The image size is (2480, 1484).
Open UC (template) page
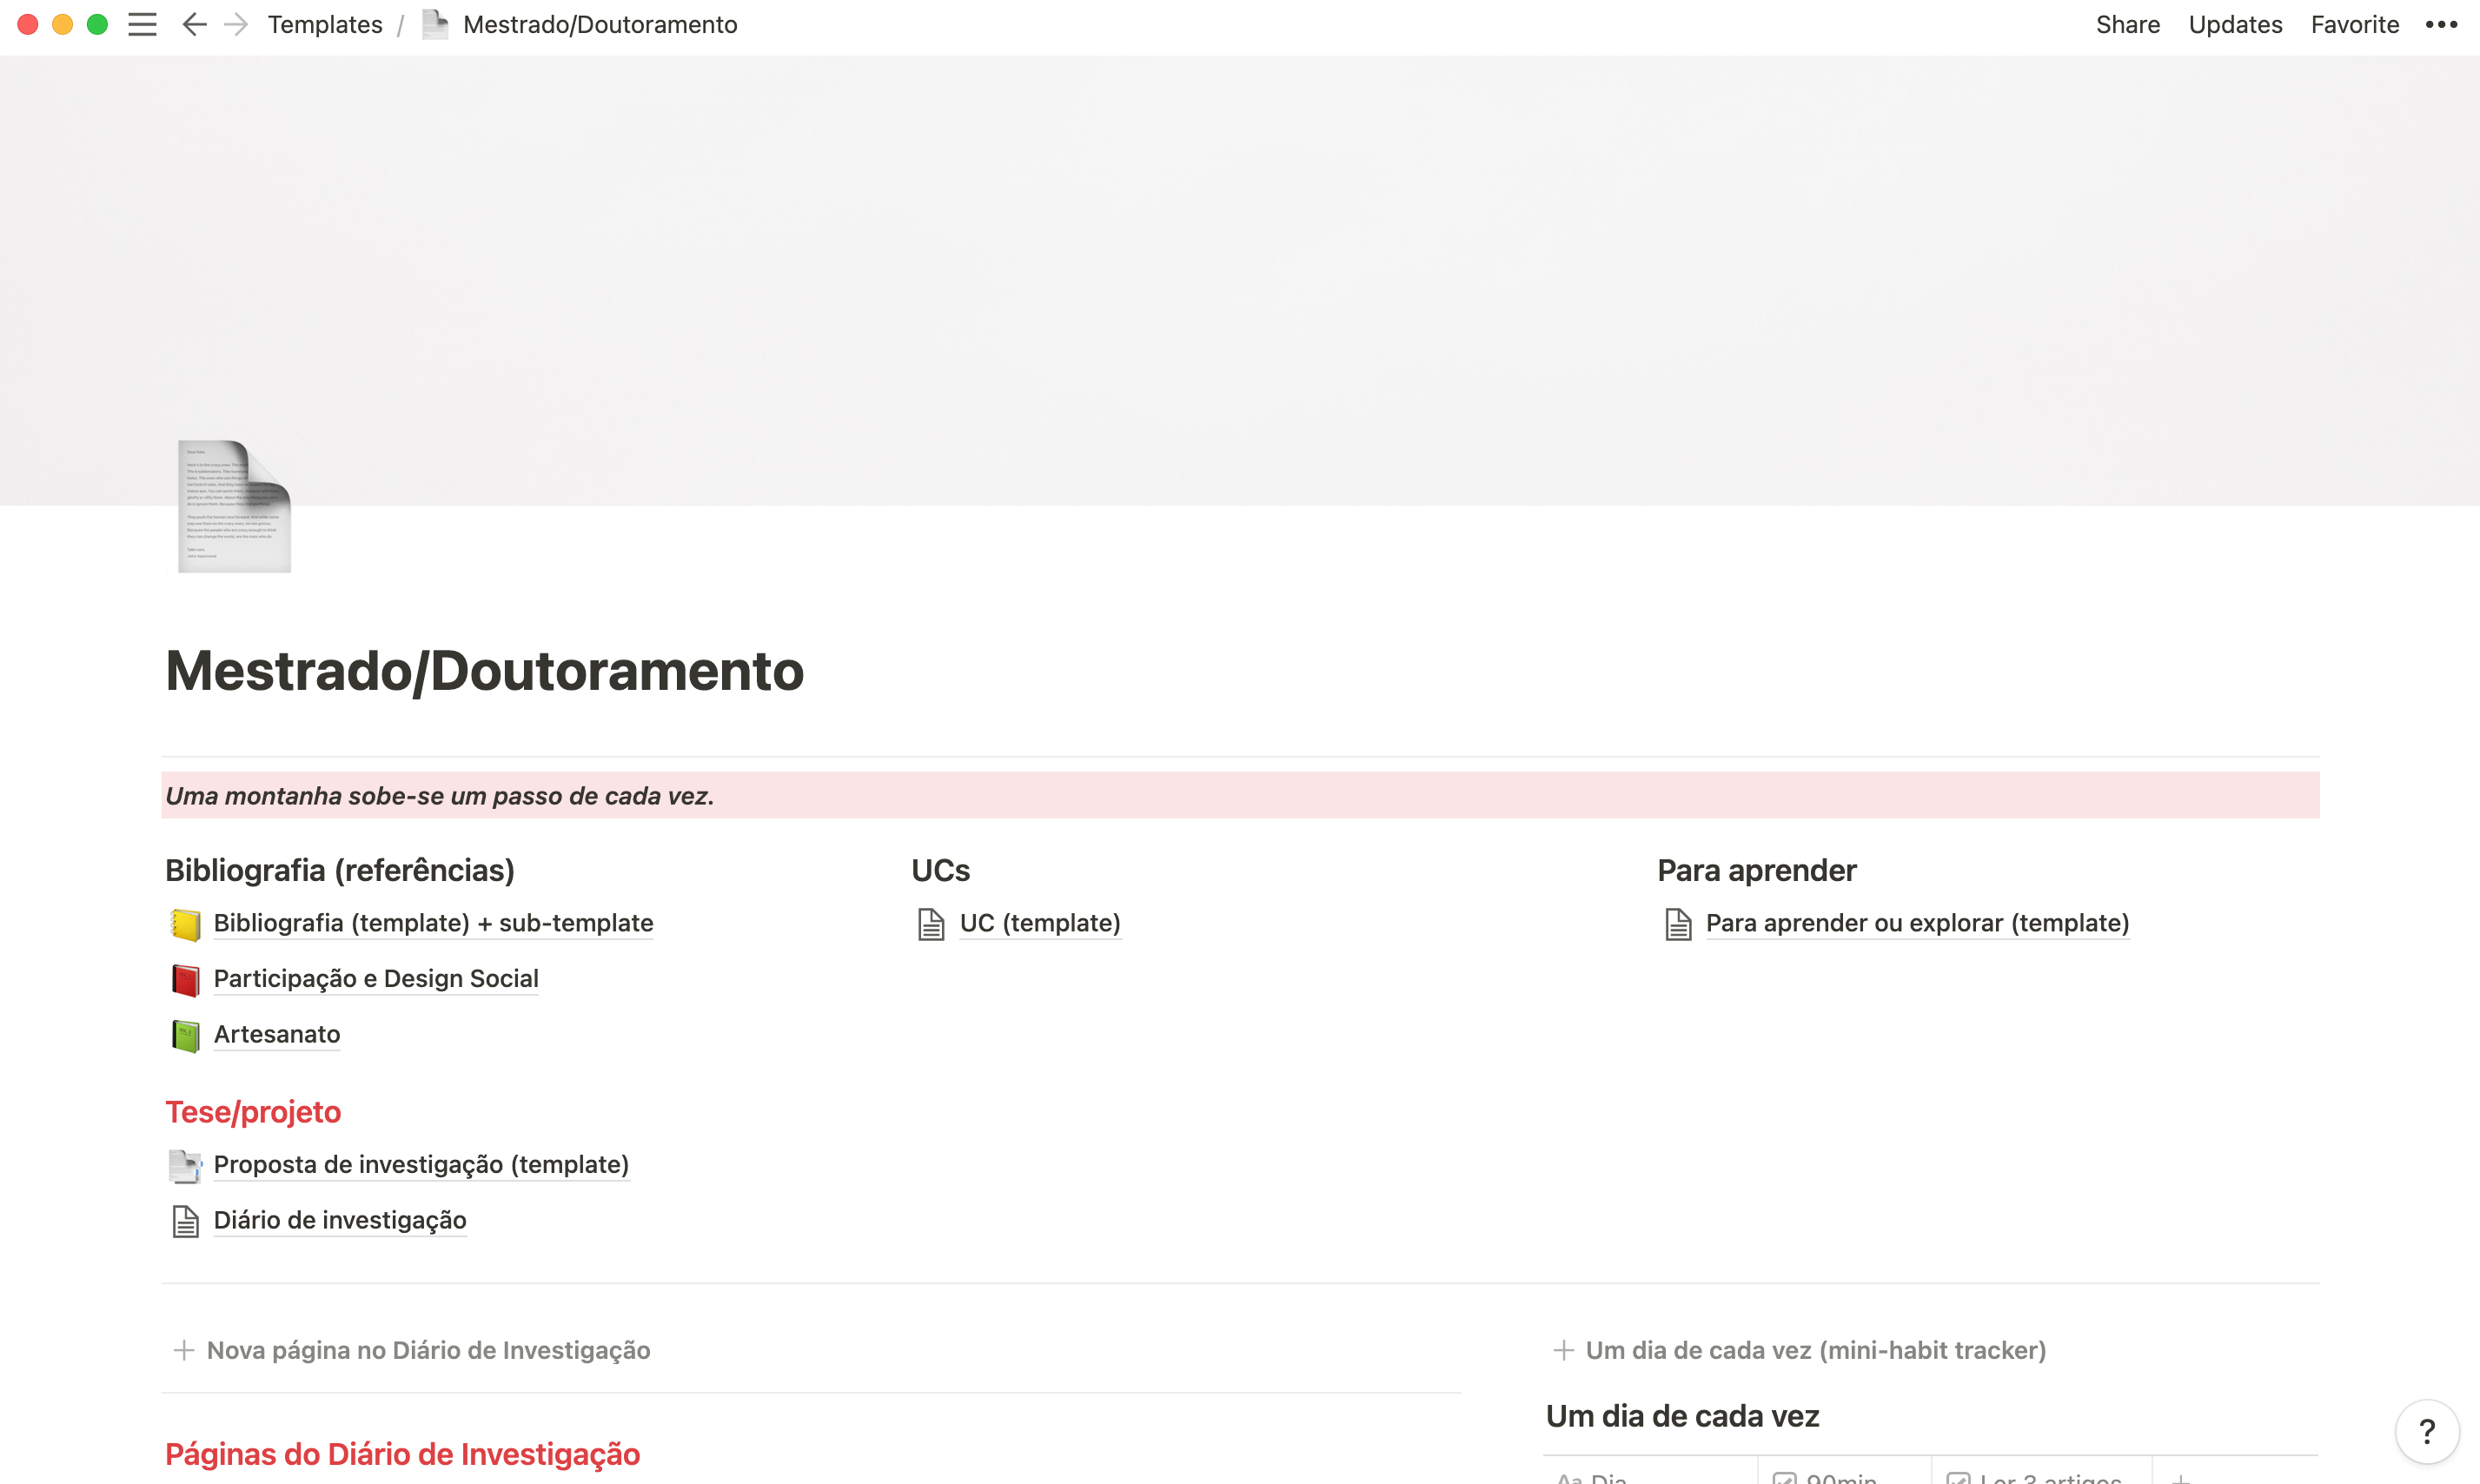tap(1039, 923)
